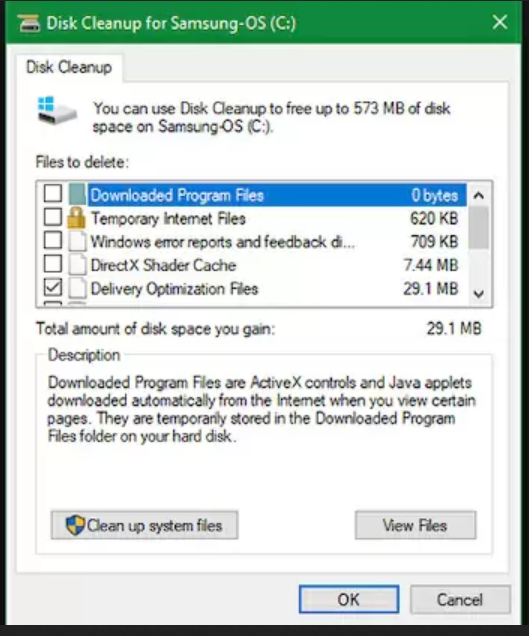
Task: Click the file list's up arrow
Action: [479, 196]
